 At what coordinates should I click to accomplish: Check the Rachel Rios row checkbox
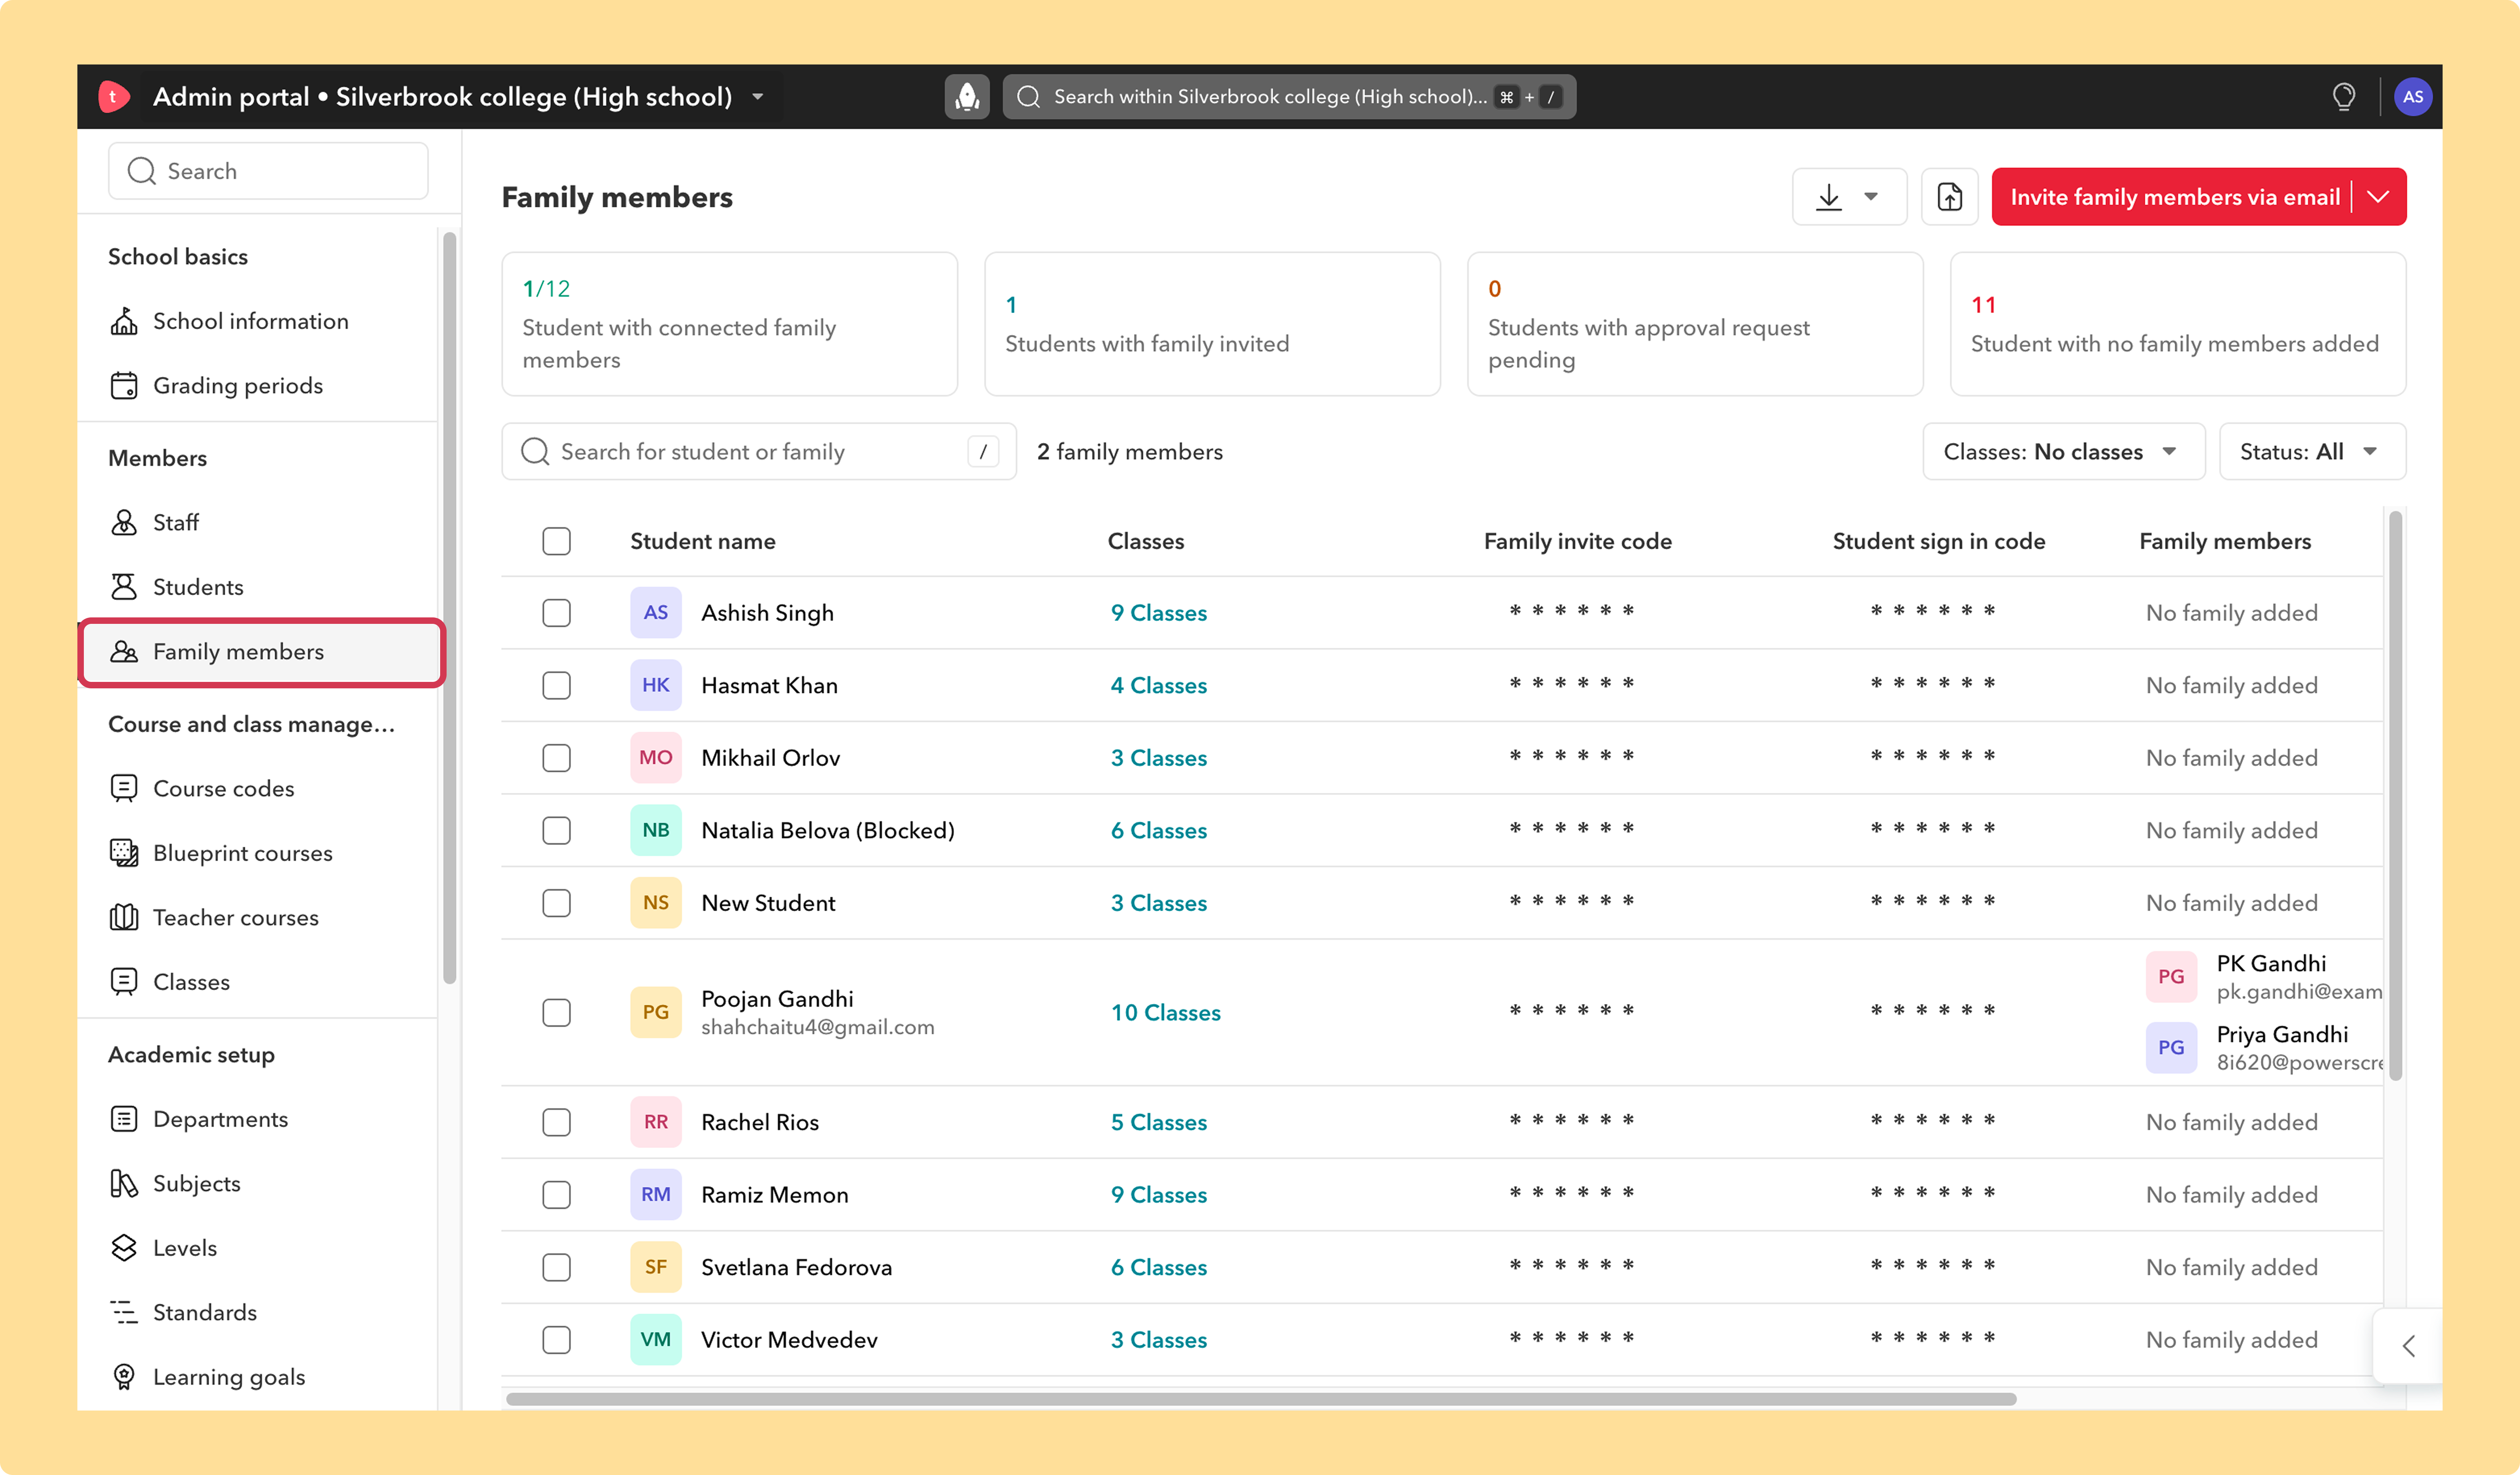[557, 1122]
